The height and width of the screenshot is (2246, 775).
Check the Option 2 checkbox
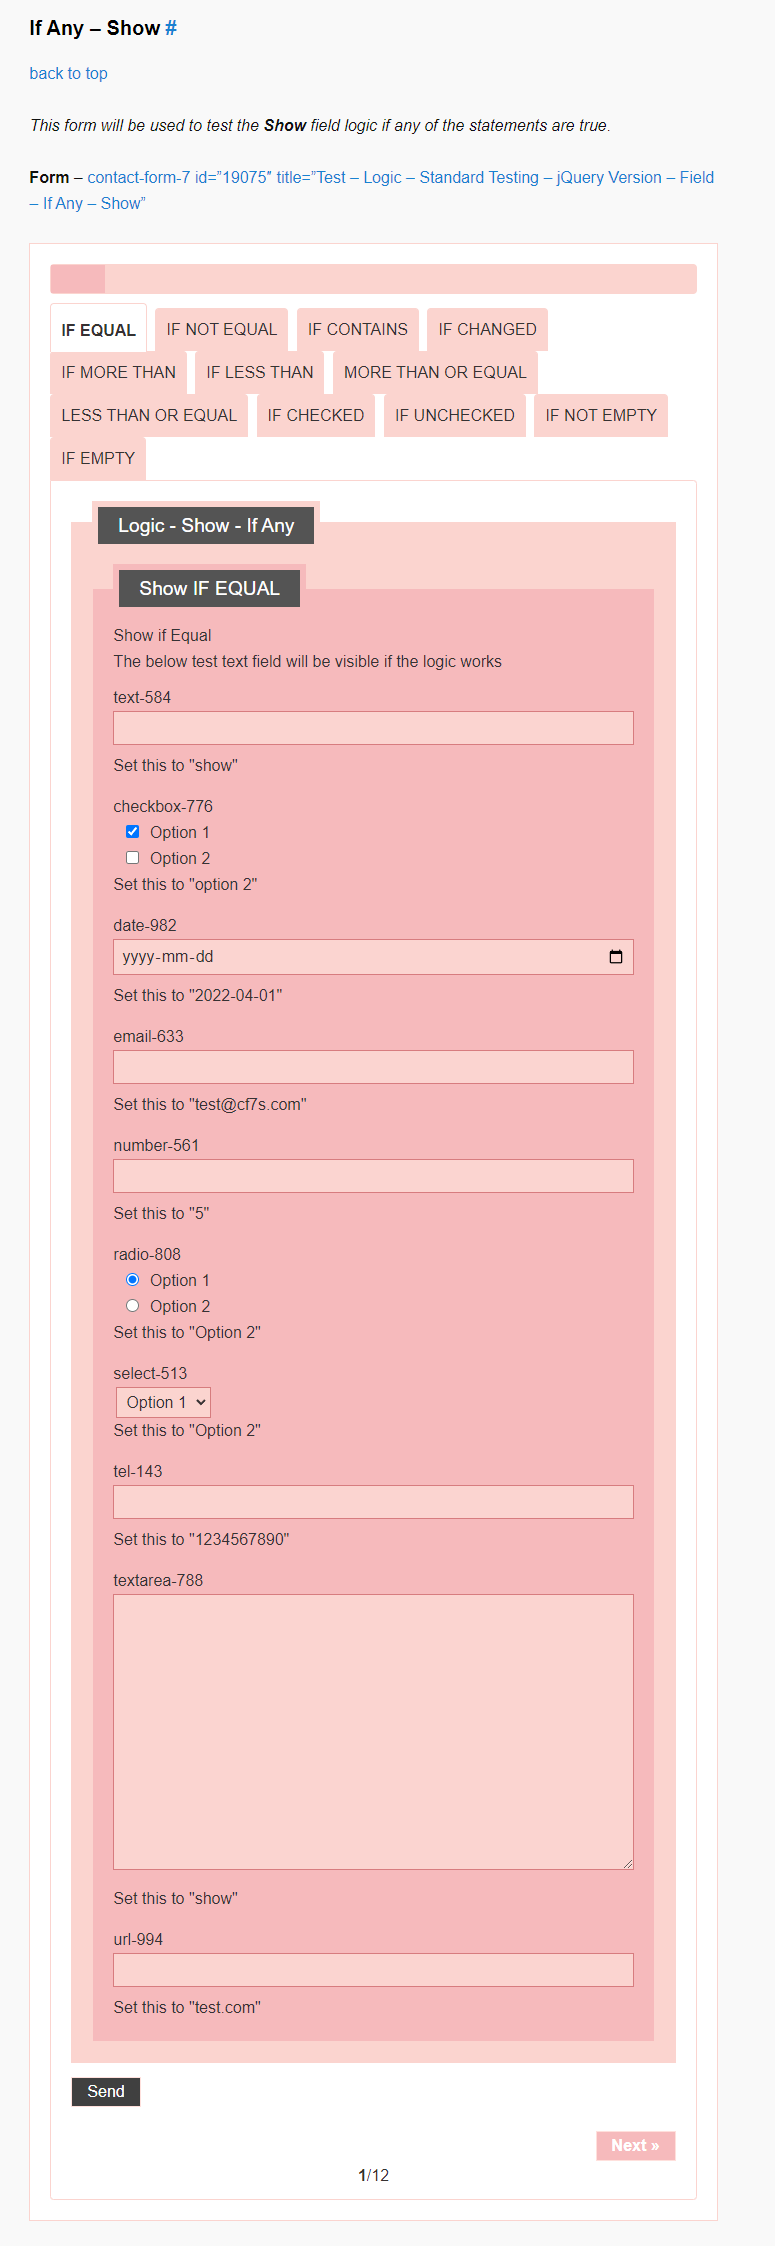point(133,858)
